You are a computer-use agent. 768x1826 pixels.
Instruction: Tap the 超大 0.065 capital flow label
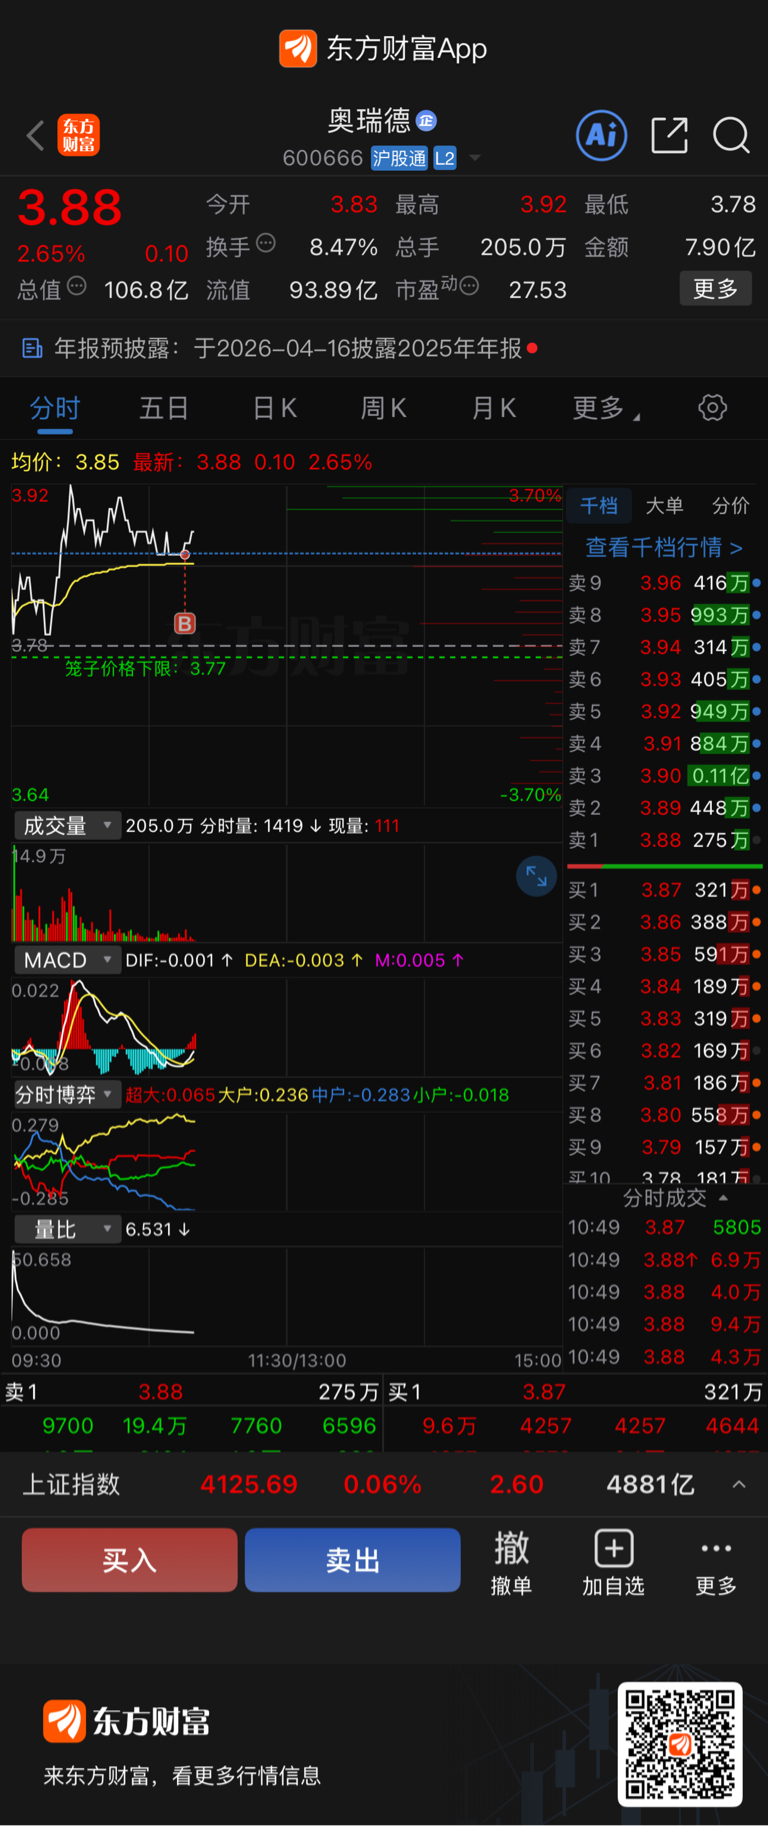170,1095
